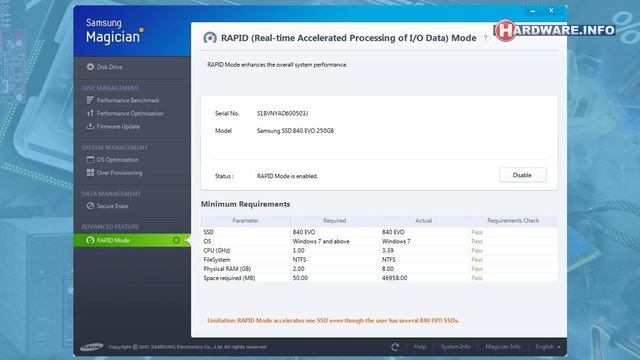Open Secure Erase page
This screenshot has width=640, height=360.
click(x=112, y=206)
